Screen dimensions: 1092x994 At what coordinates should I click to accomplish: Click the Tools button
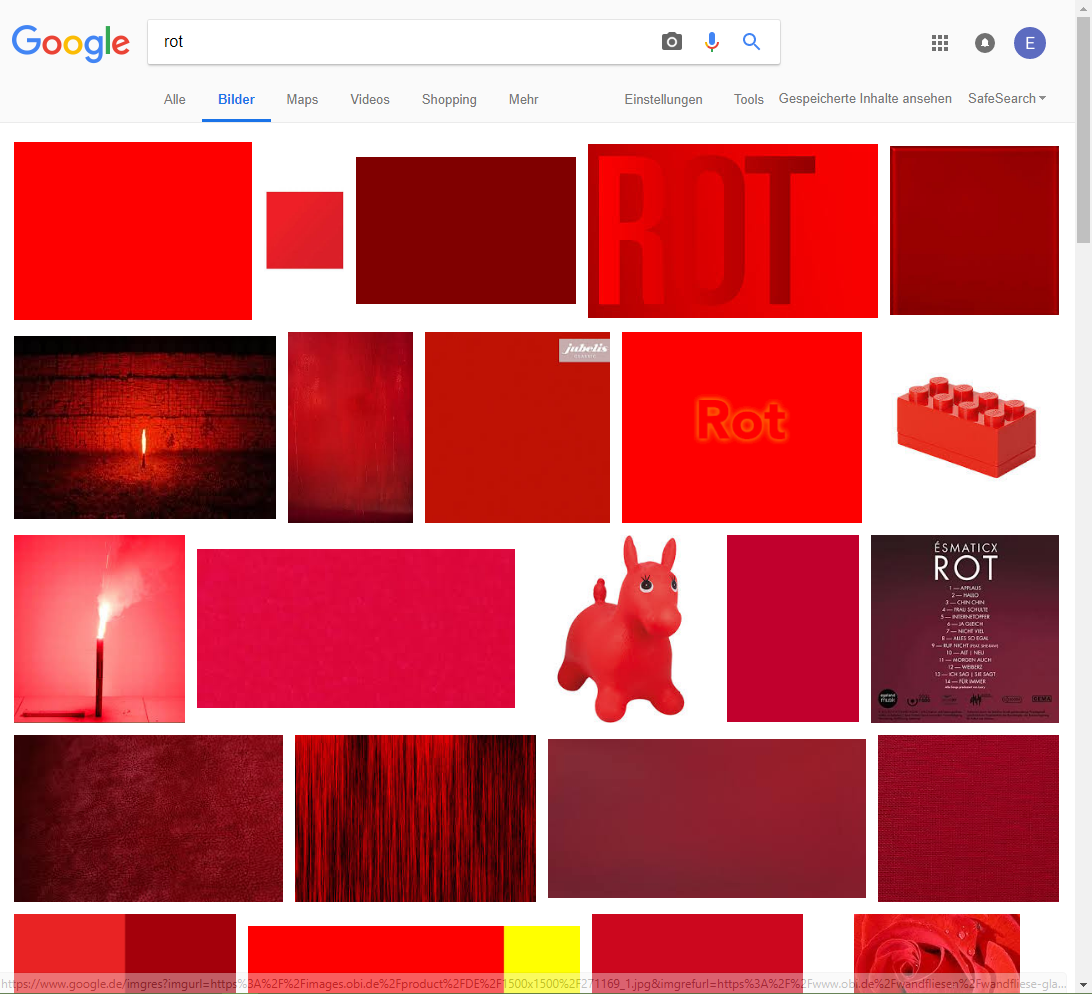point(748,99)
